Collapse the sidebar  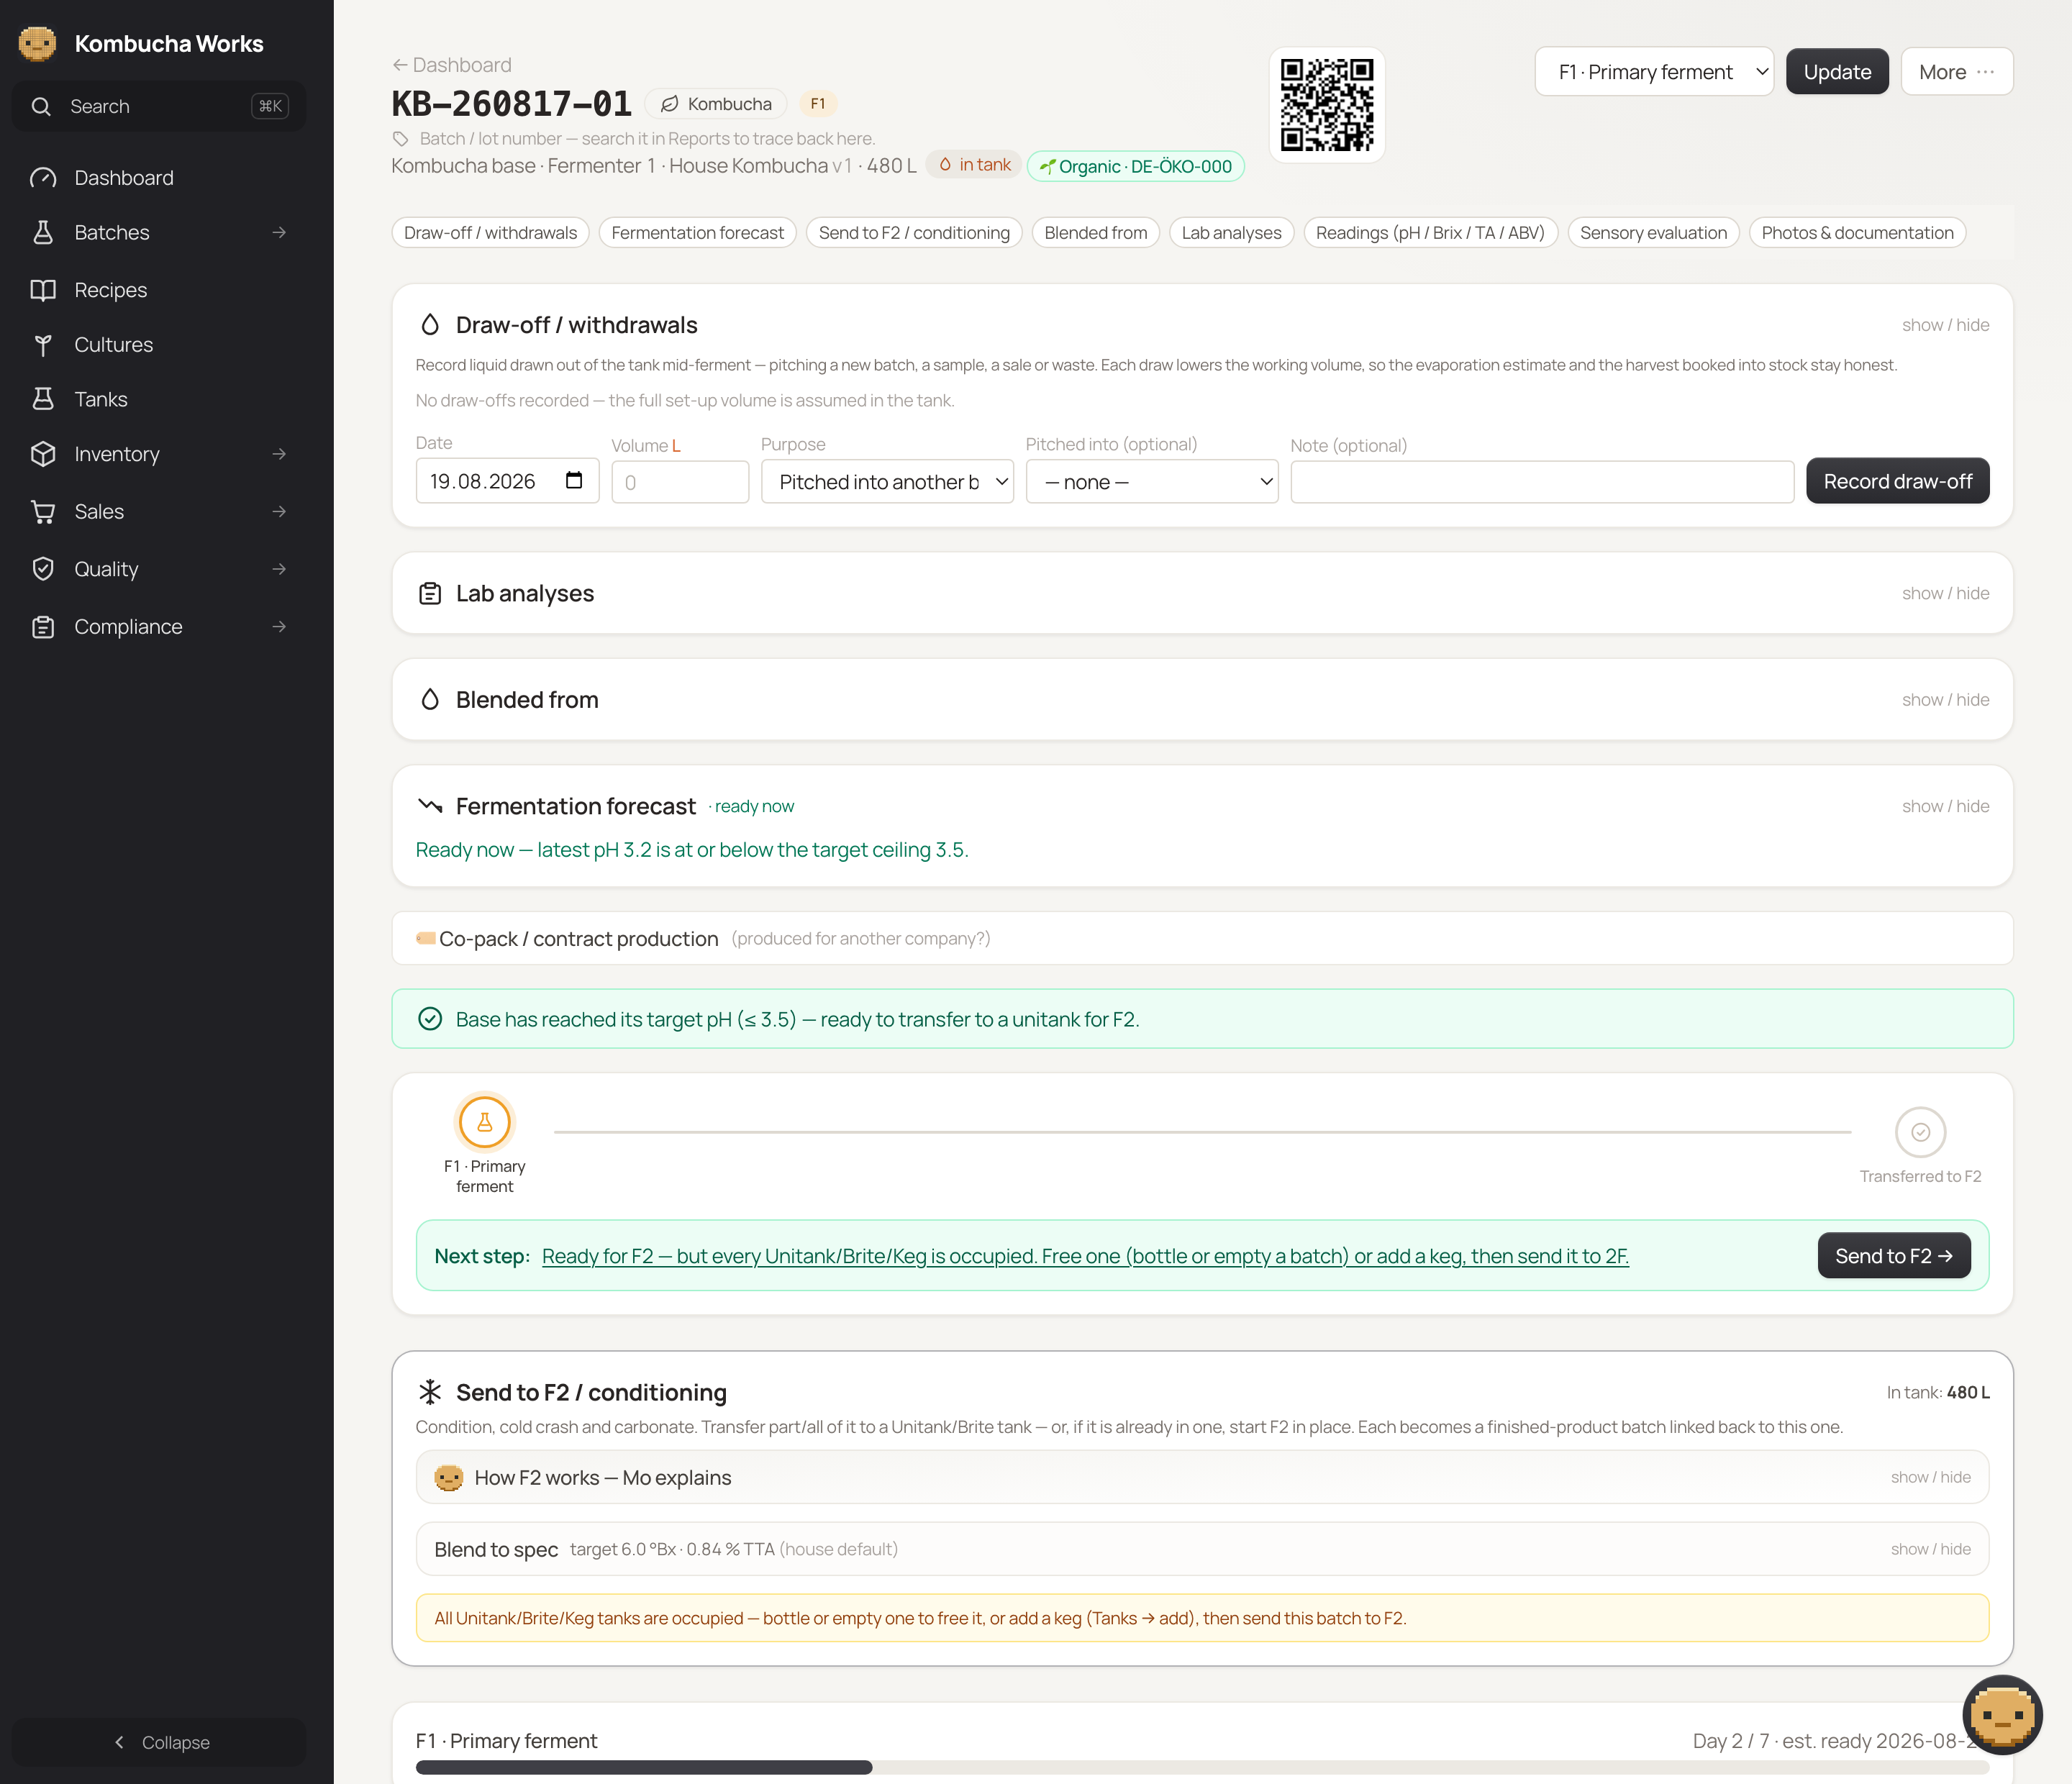tap(160, 1742)
